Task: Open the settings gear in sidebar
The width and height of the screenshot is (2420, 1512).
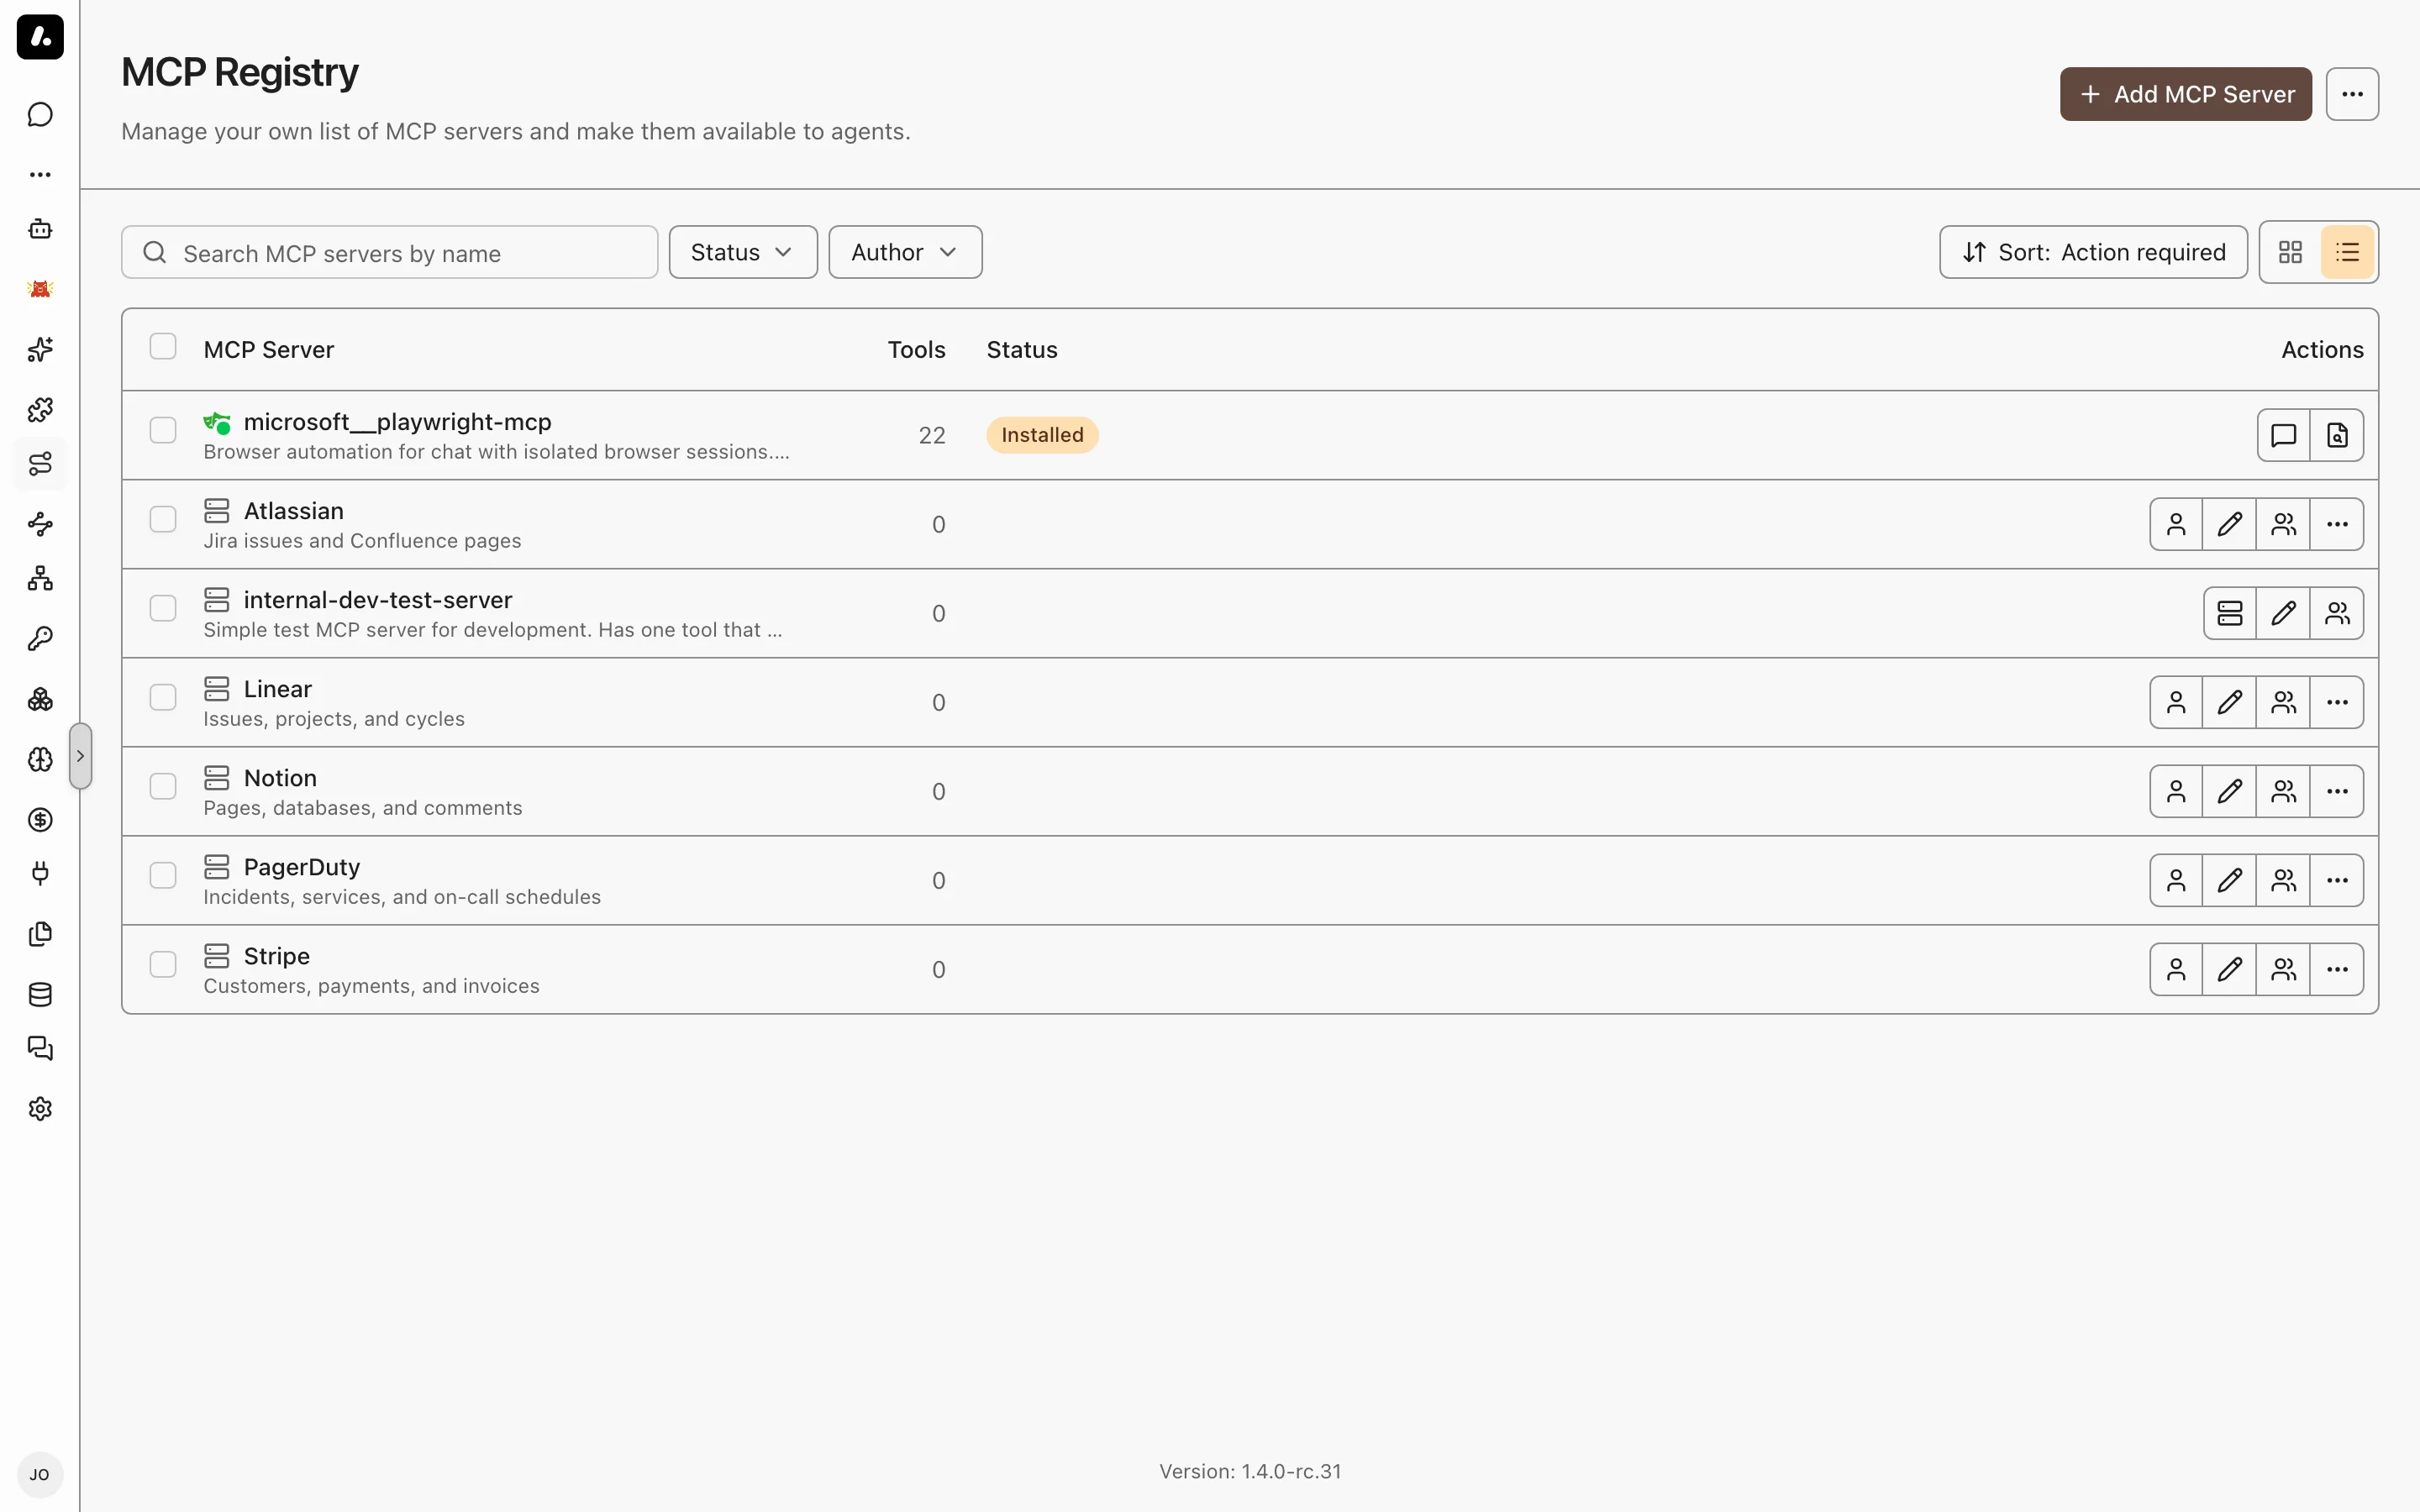Action: tap(40, 1109)
